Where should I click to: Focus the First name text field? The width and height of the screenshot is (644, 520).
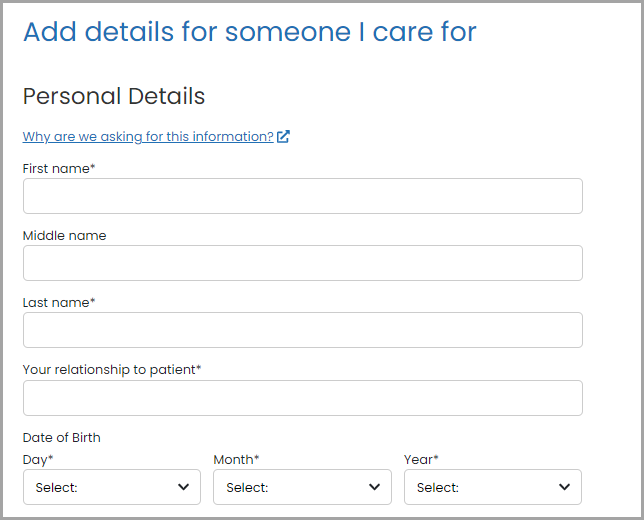pos(302,196)
